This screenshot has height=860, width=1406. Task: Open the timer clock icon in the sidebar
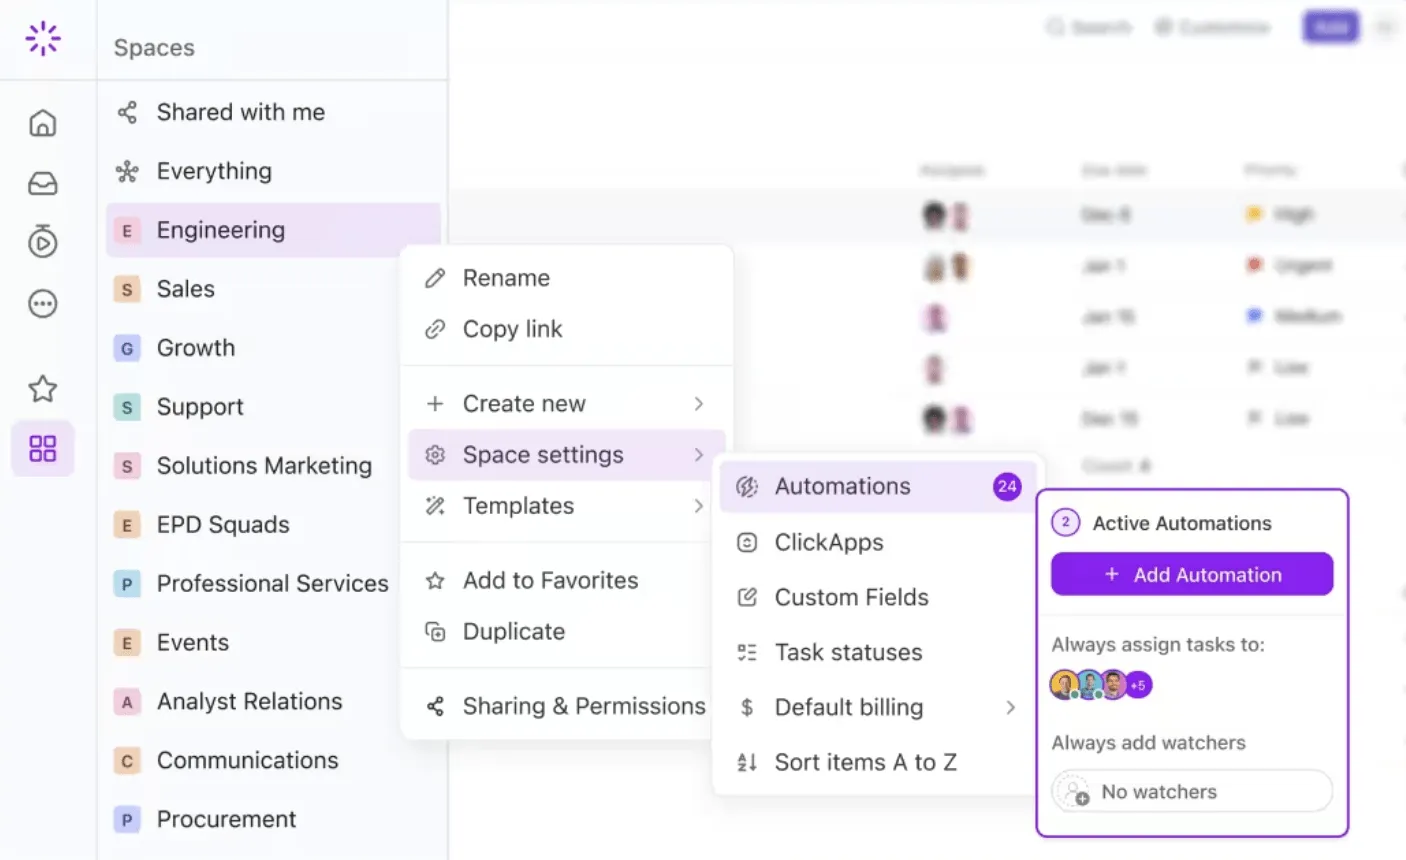tap(43, 242)
